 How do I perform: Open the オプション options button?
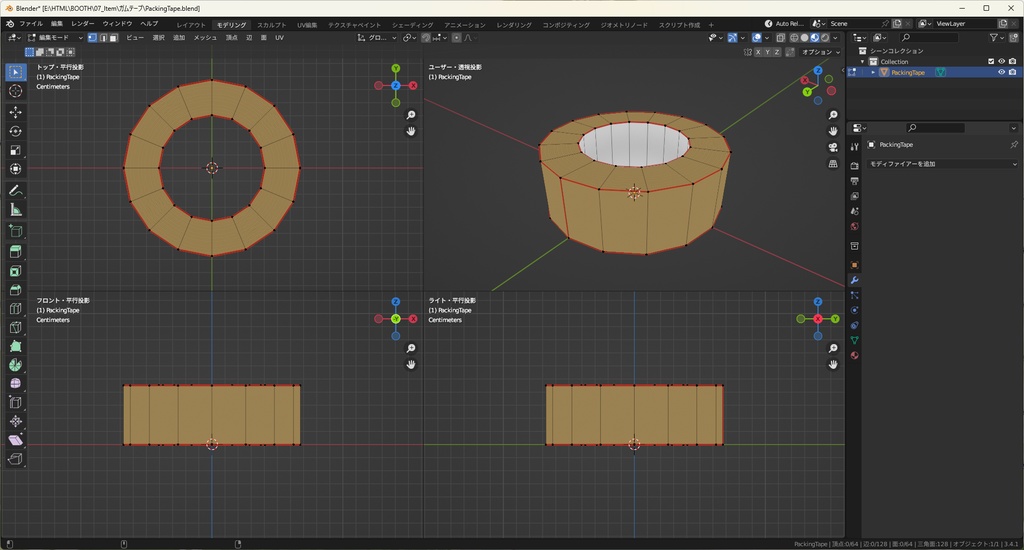pyautogui.click(x=818, y=52)
